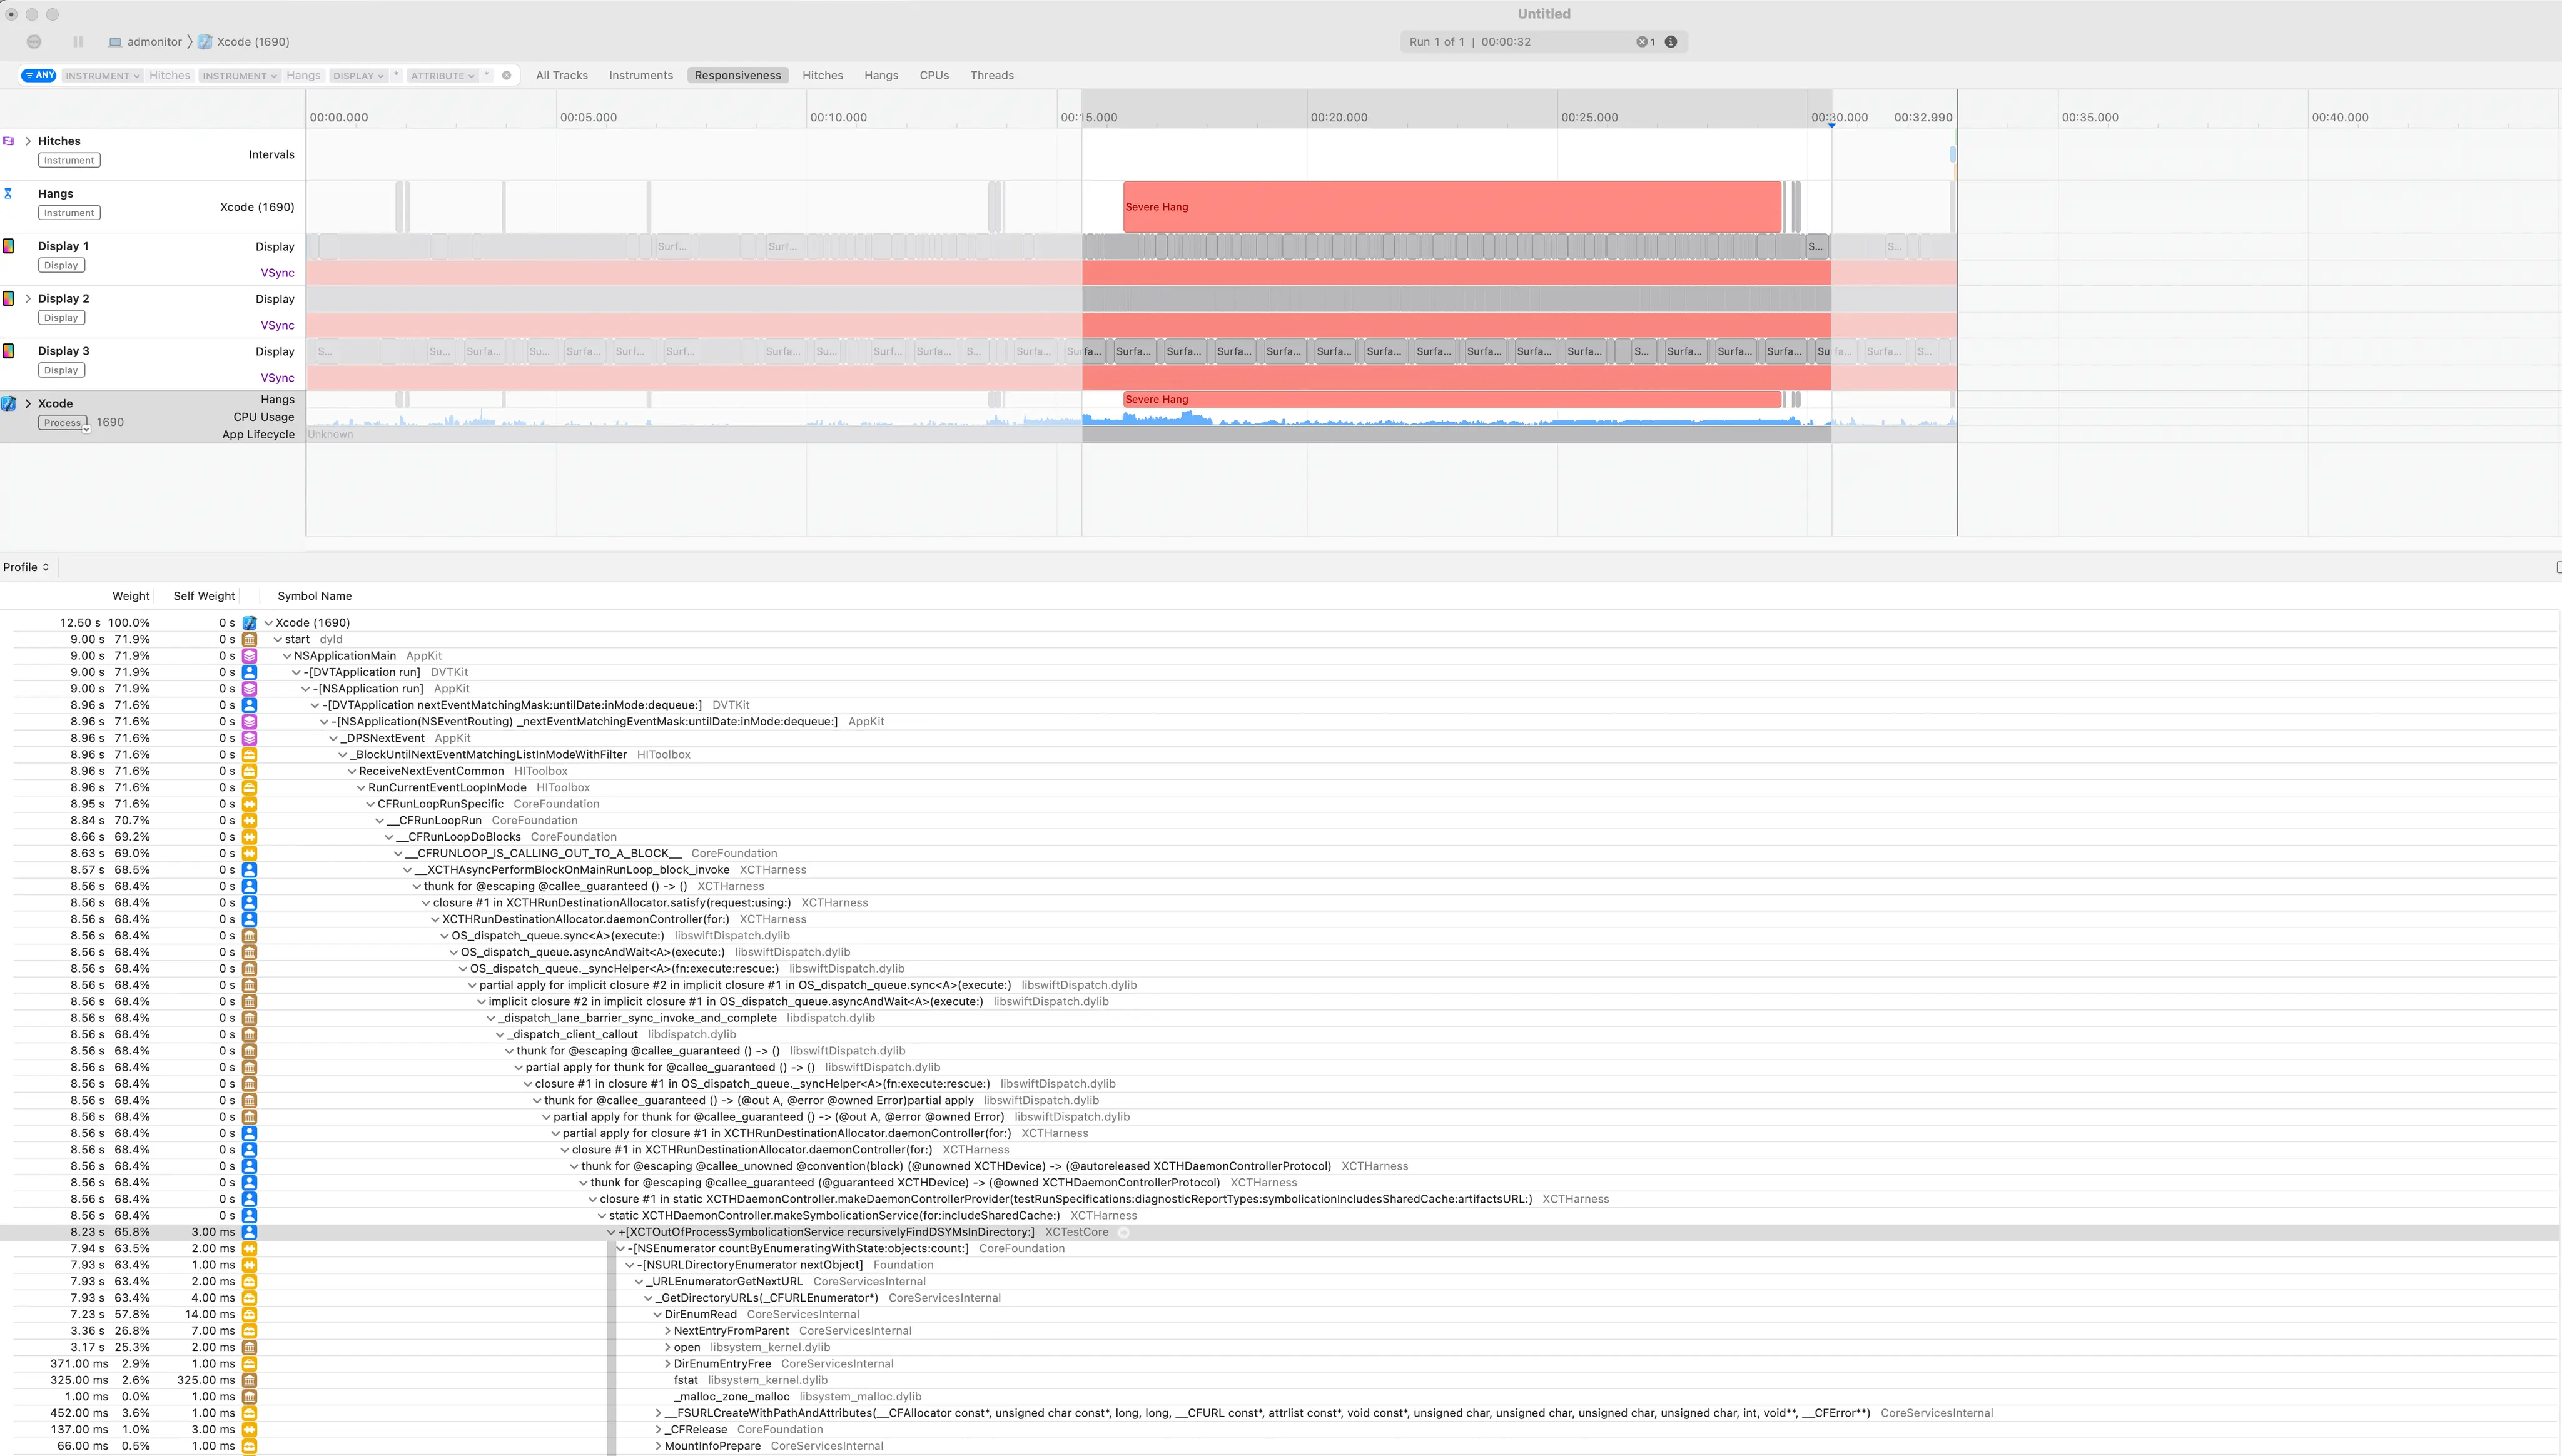This screenshot has height=1456, width=2562.
Task: Click the Hitches track film-strip icon
Action: [9, 141]
